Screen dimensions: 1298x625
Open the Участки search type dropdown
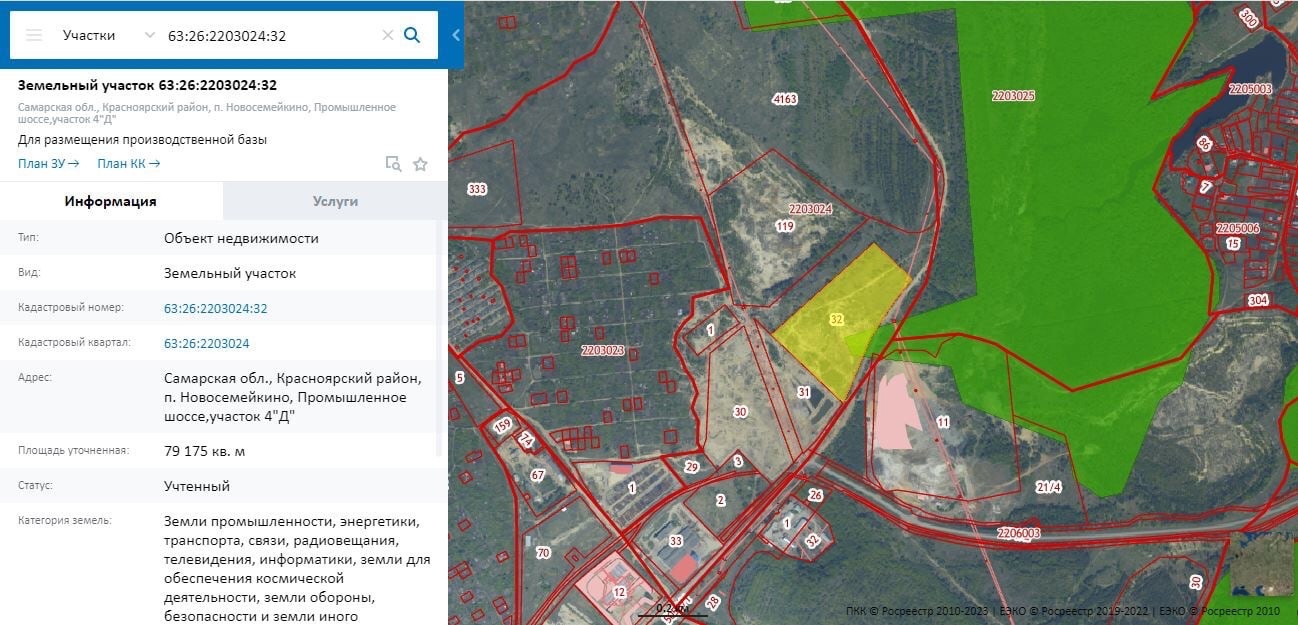click(107, 35)
